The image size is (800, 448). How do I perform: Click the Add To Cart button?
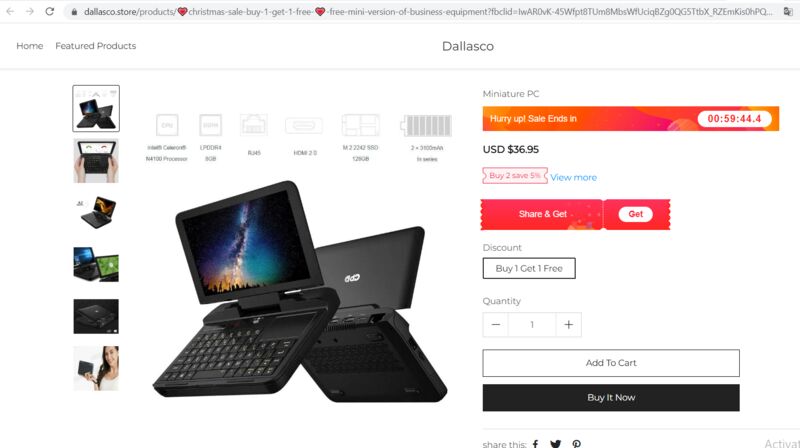tap(611, 363)
